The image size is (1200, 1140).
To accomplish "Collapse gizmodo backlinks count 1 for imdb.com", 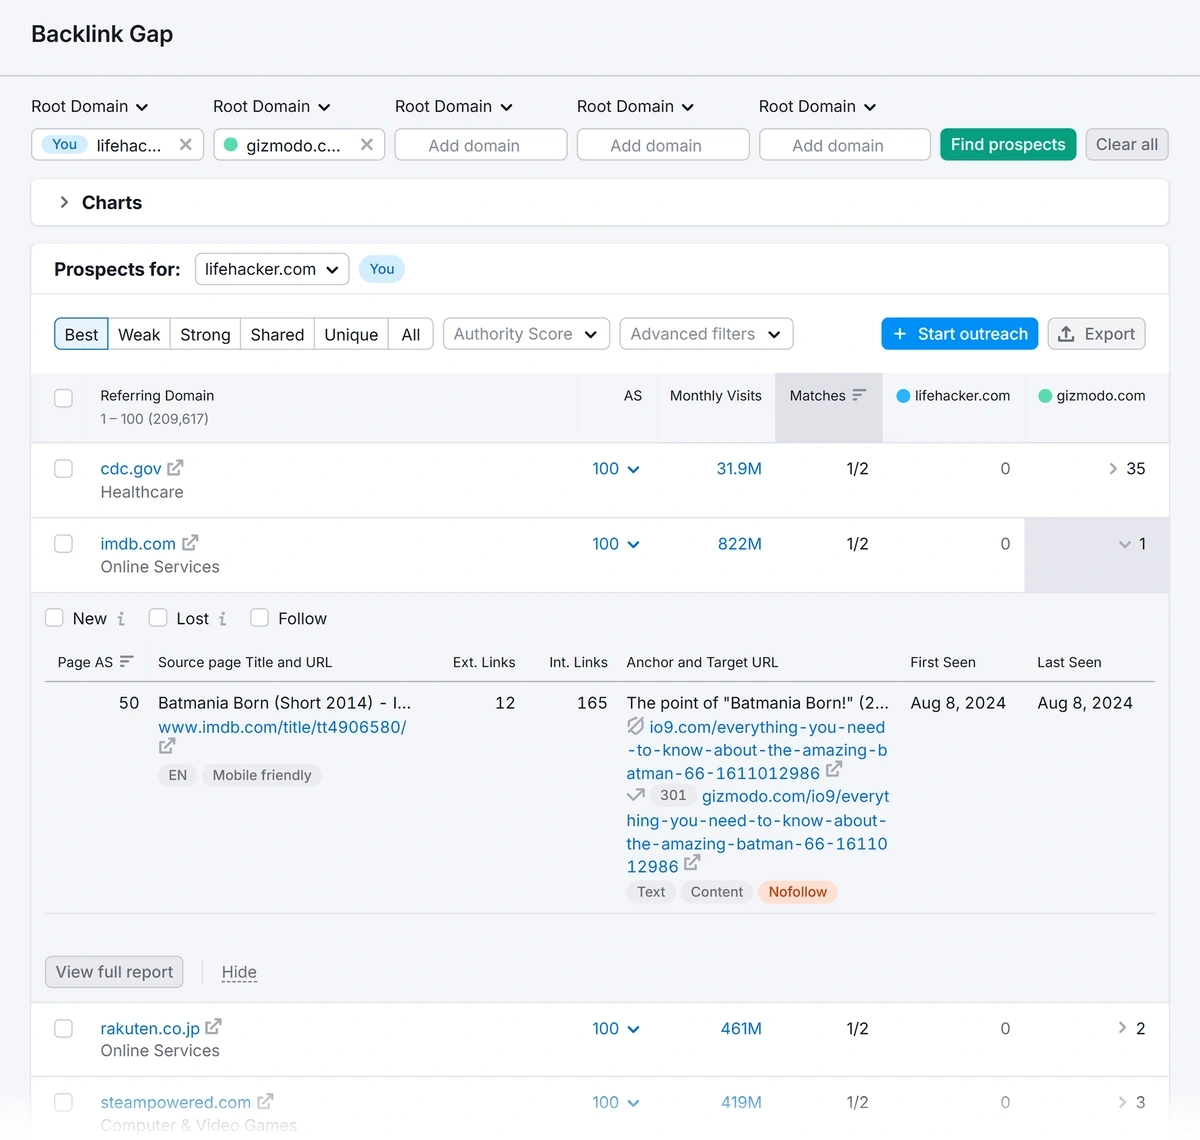I will [x=1132, y=544].
